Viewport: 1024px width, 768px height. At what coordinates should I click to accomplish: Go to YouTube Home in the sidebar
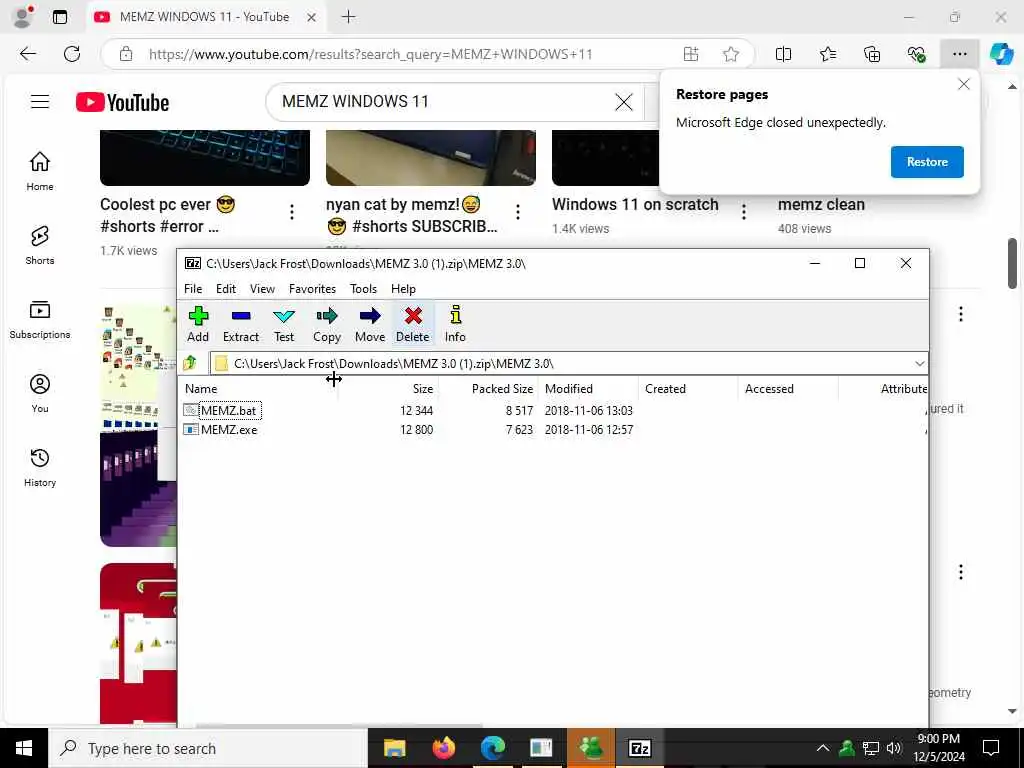coord(40,171)
